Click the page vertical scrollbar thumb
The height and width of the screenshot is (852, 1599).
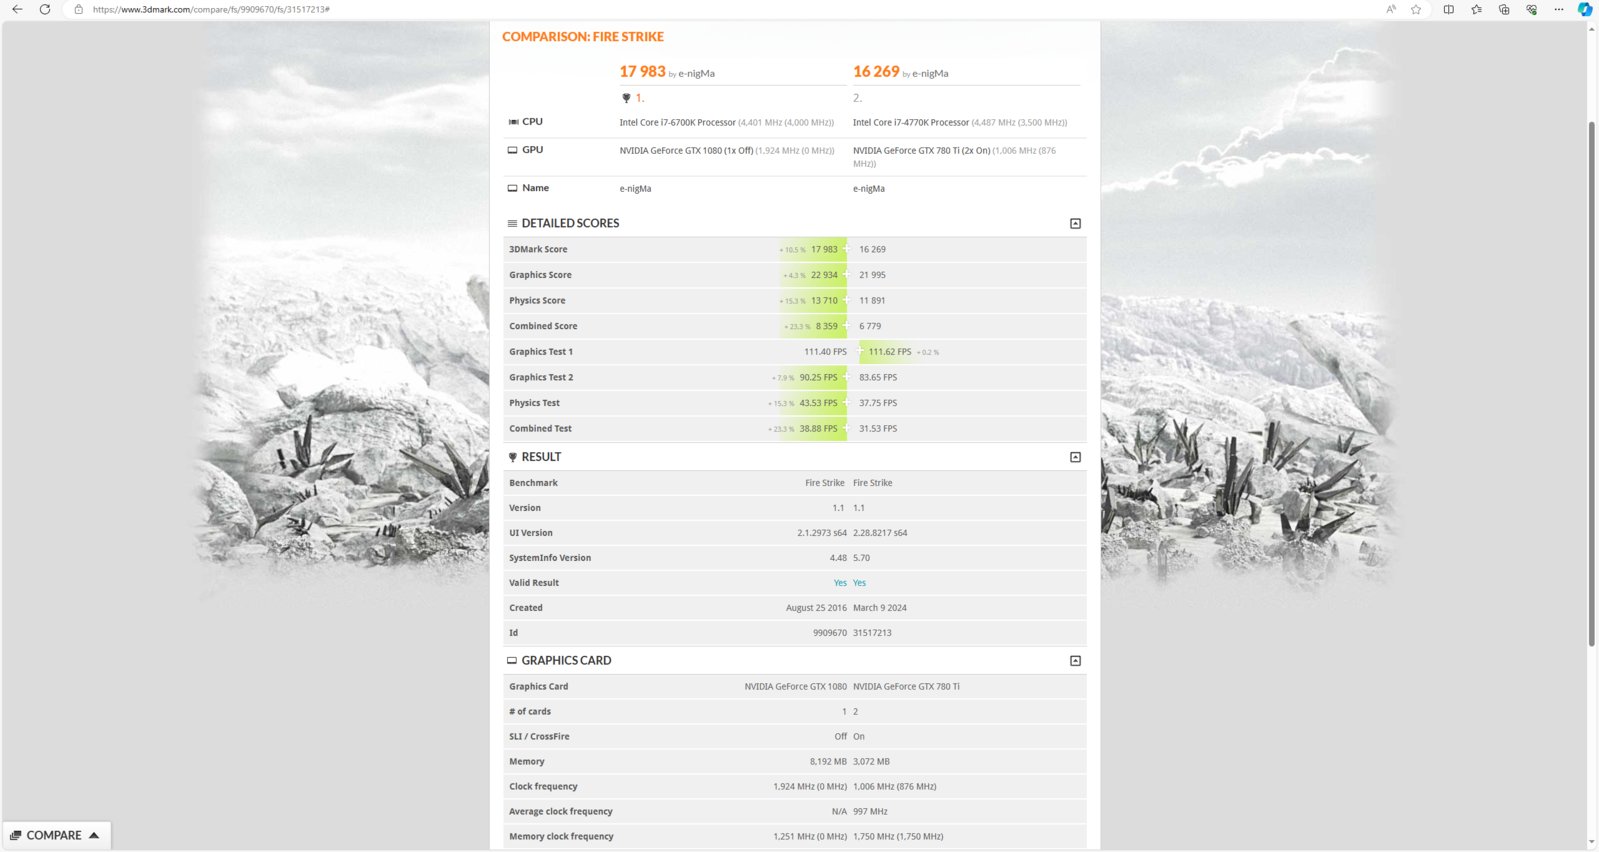coord(1591,384)
